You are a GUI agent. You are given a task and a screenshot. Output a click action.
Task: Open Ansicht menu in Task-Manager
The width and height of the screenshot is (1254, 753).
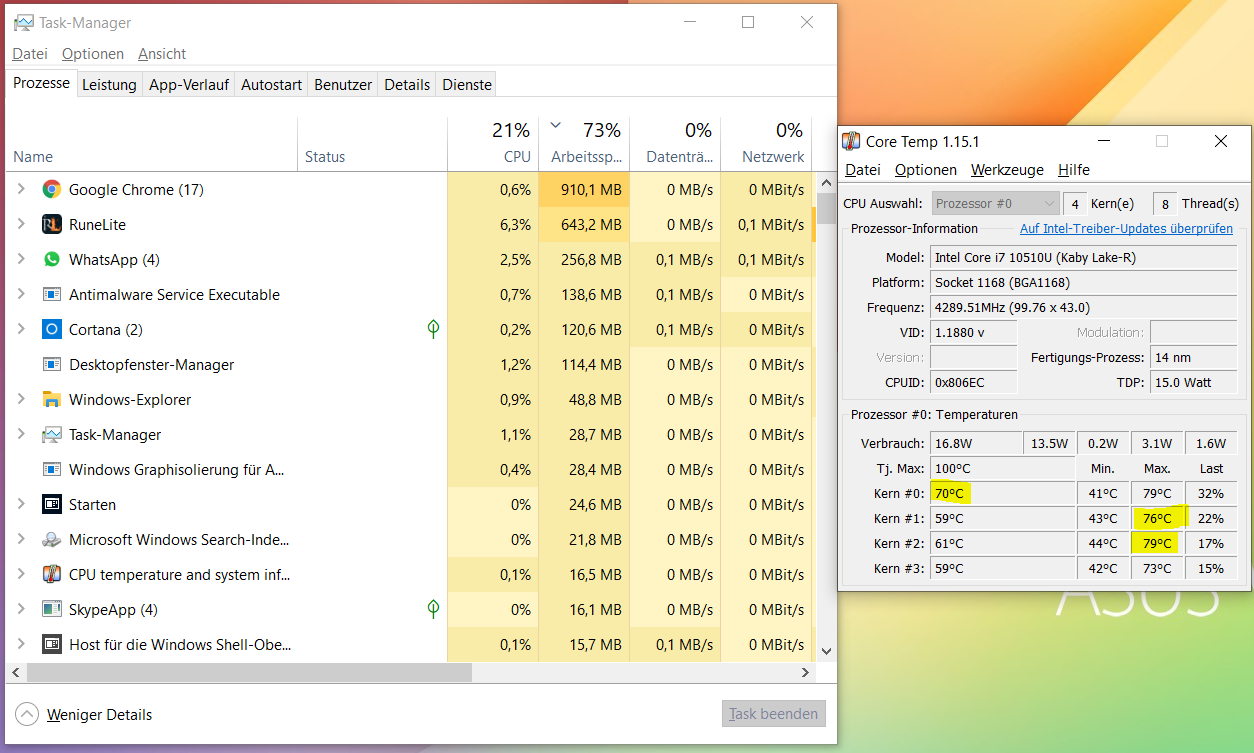(x=162, y=54)
